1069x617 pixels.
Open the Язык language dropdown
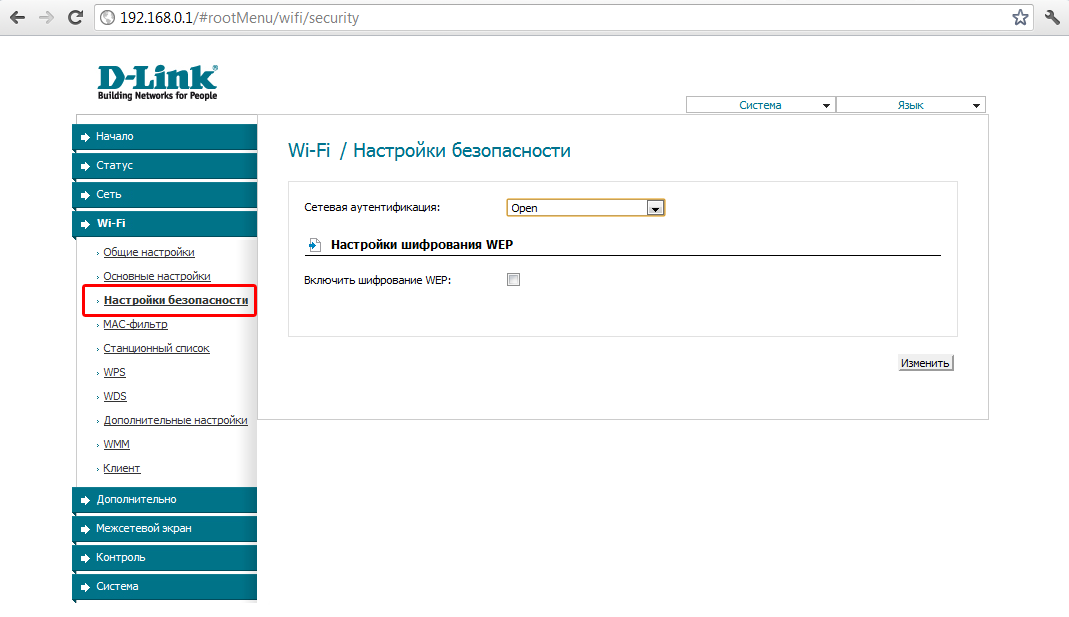(910, 105)
